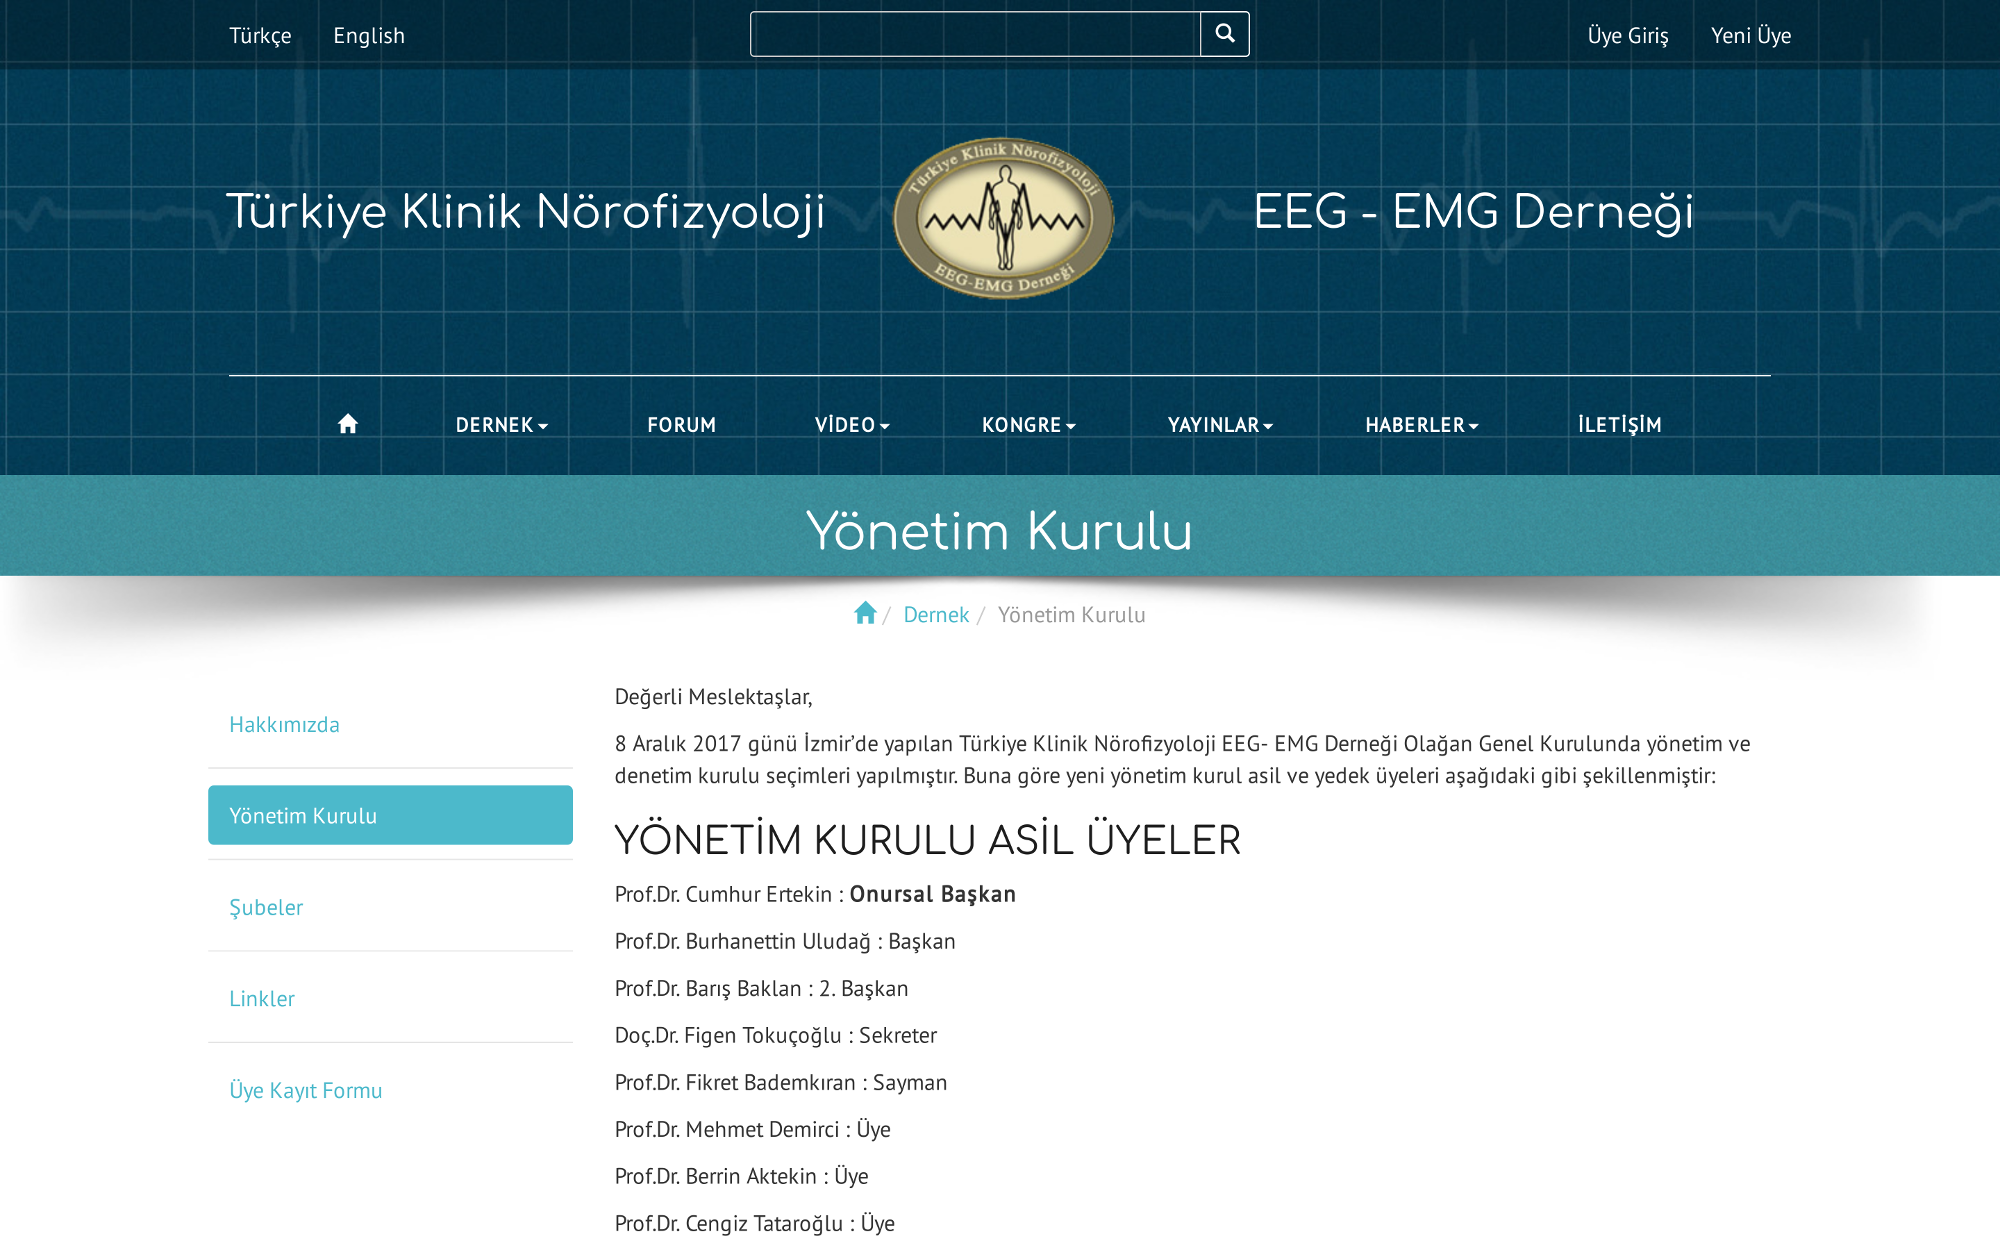Go to home via navbar house icon
The image size is (2000, 1250).
[347, 424]
